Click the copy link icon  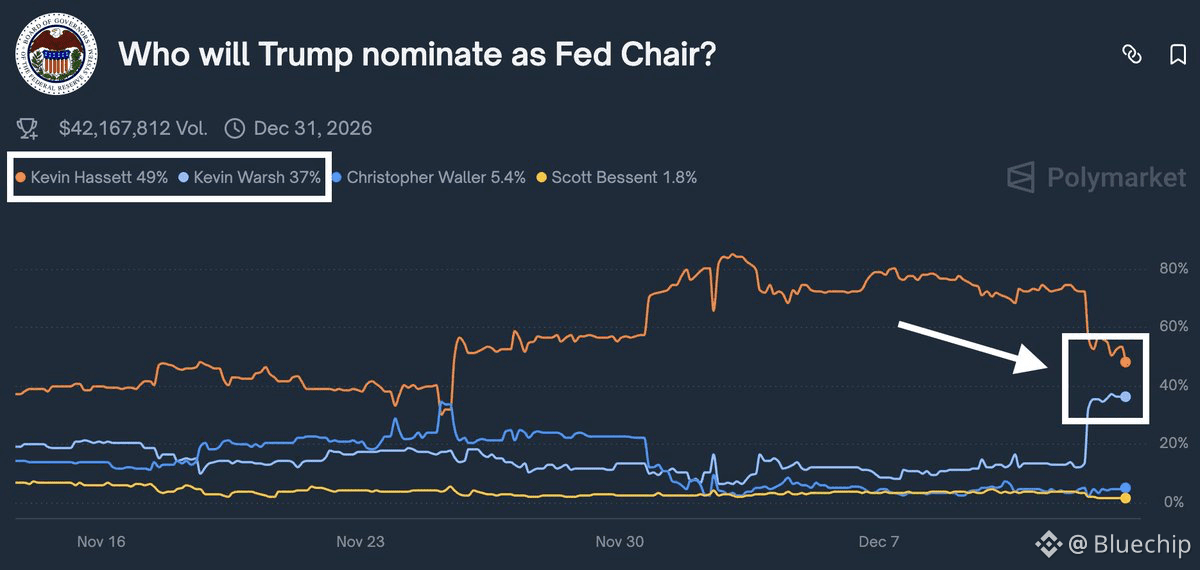(1132, 55)
